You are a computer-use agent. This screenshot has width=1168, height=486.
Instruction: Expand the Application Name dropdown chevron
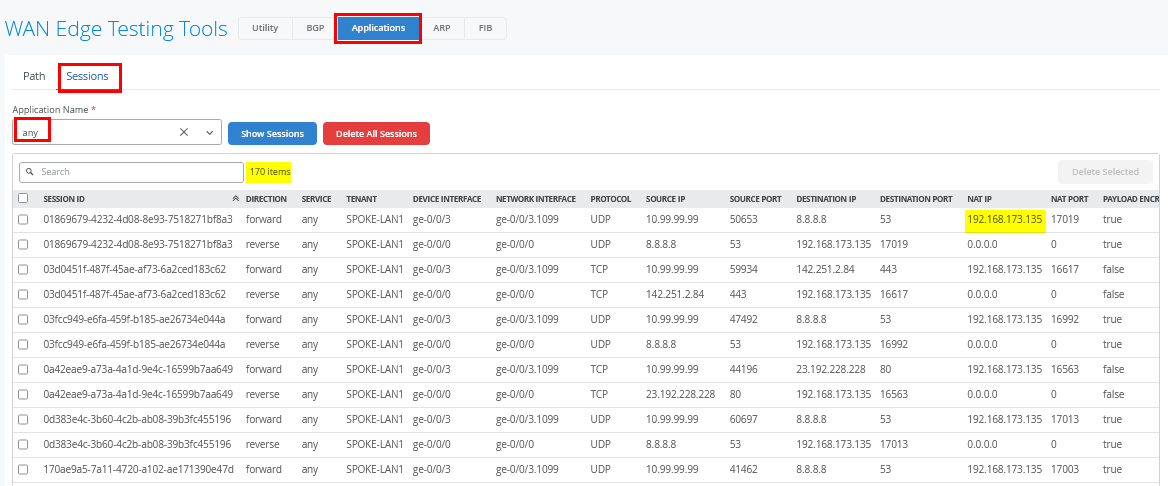click(210, 132)
